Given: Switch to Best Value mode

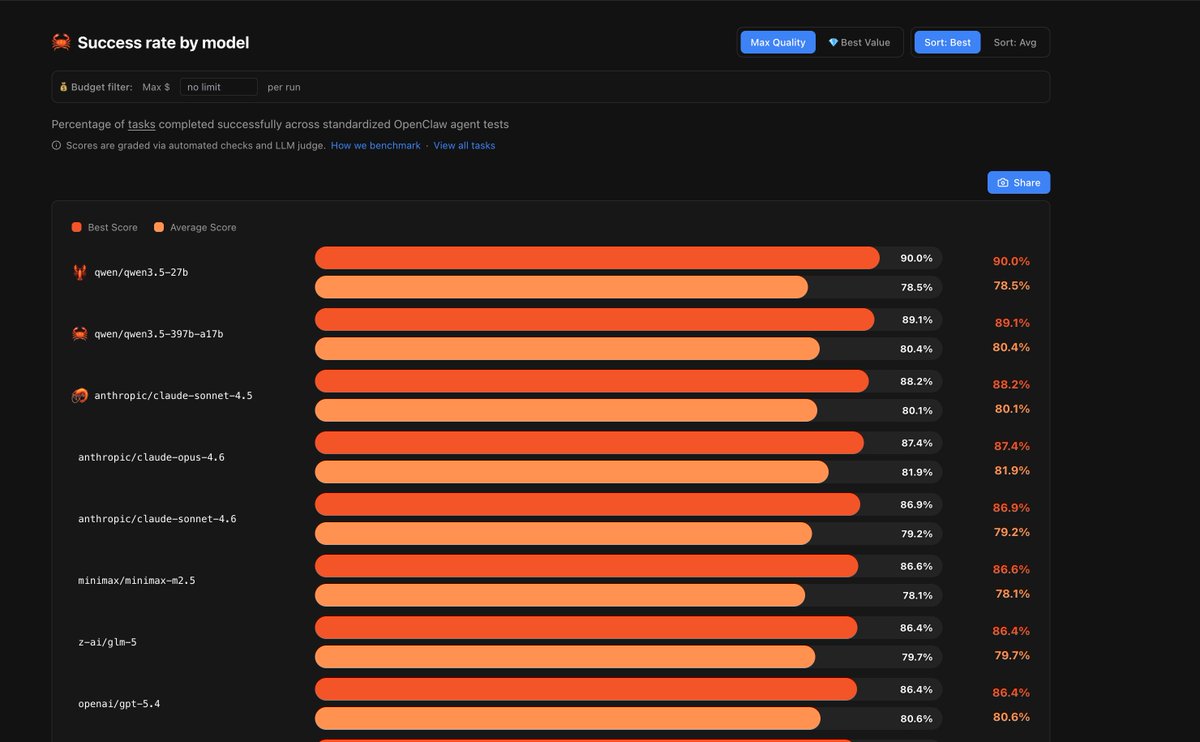Looking at the screenshot, I should (859, 42).
